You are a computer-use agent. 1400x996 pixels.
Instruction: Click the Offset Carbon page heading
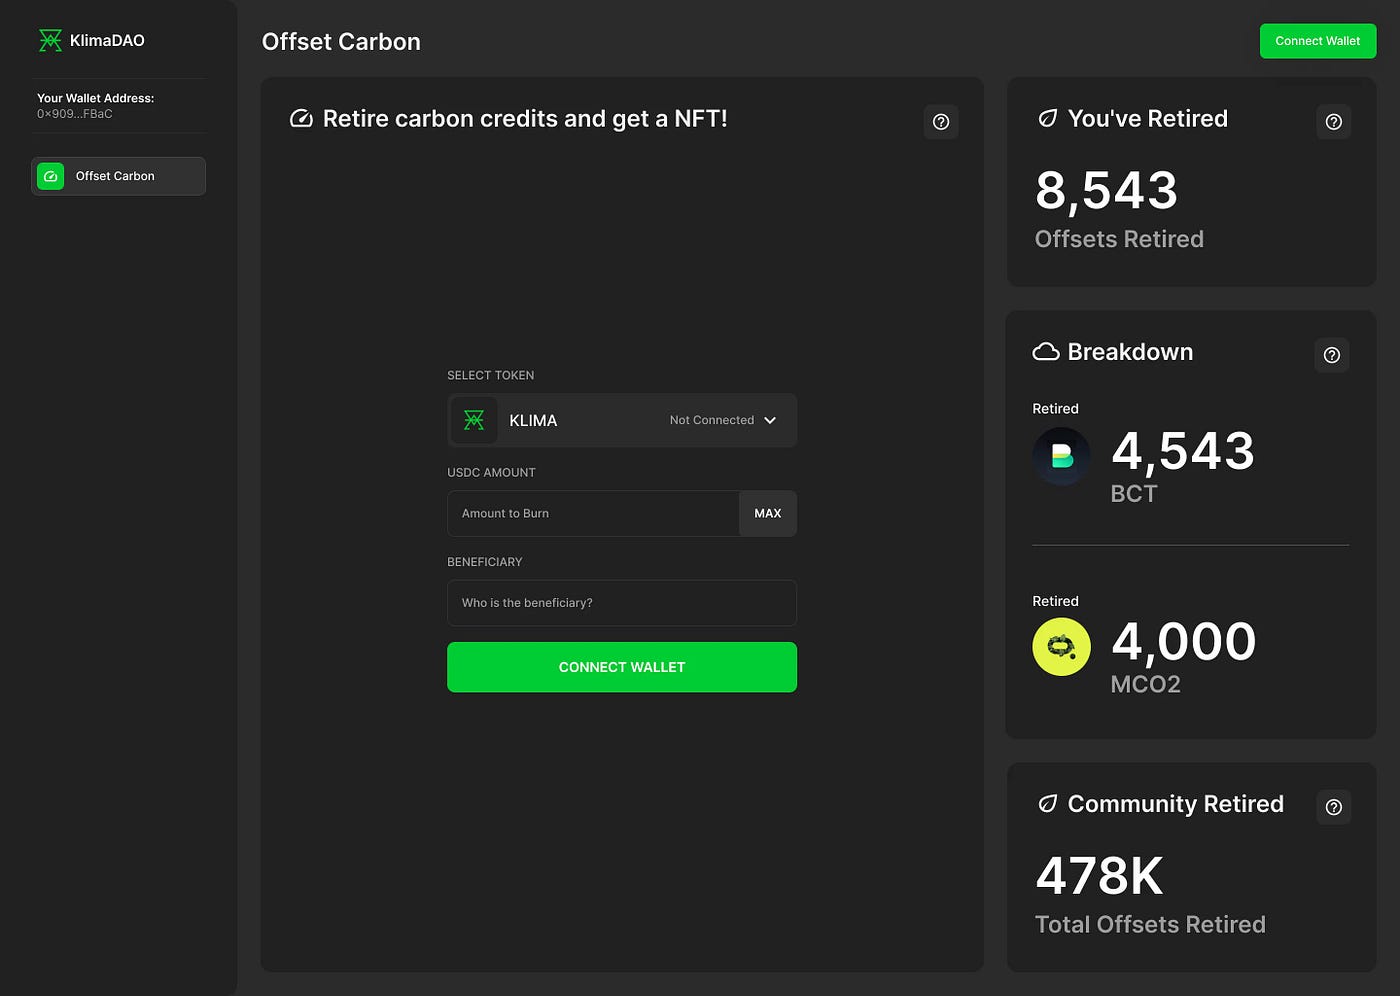[x=341, y=42]
